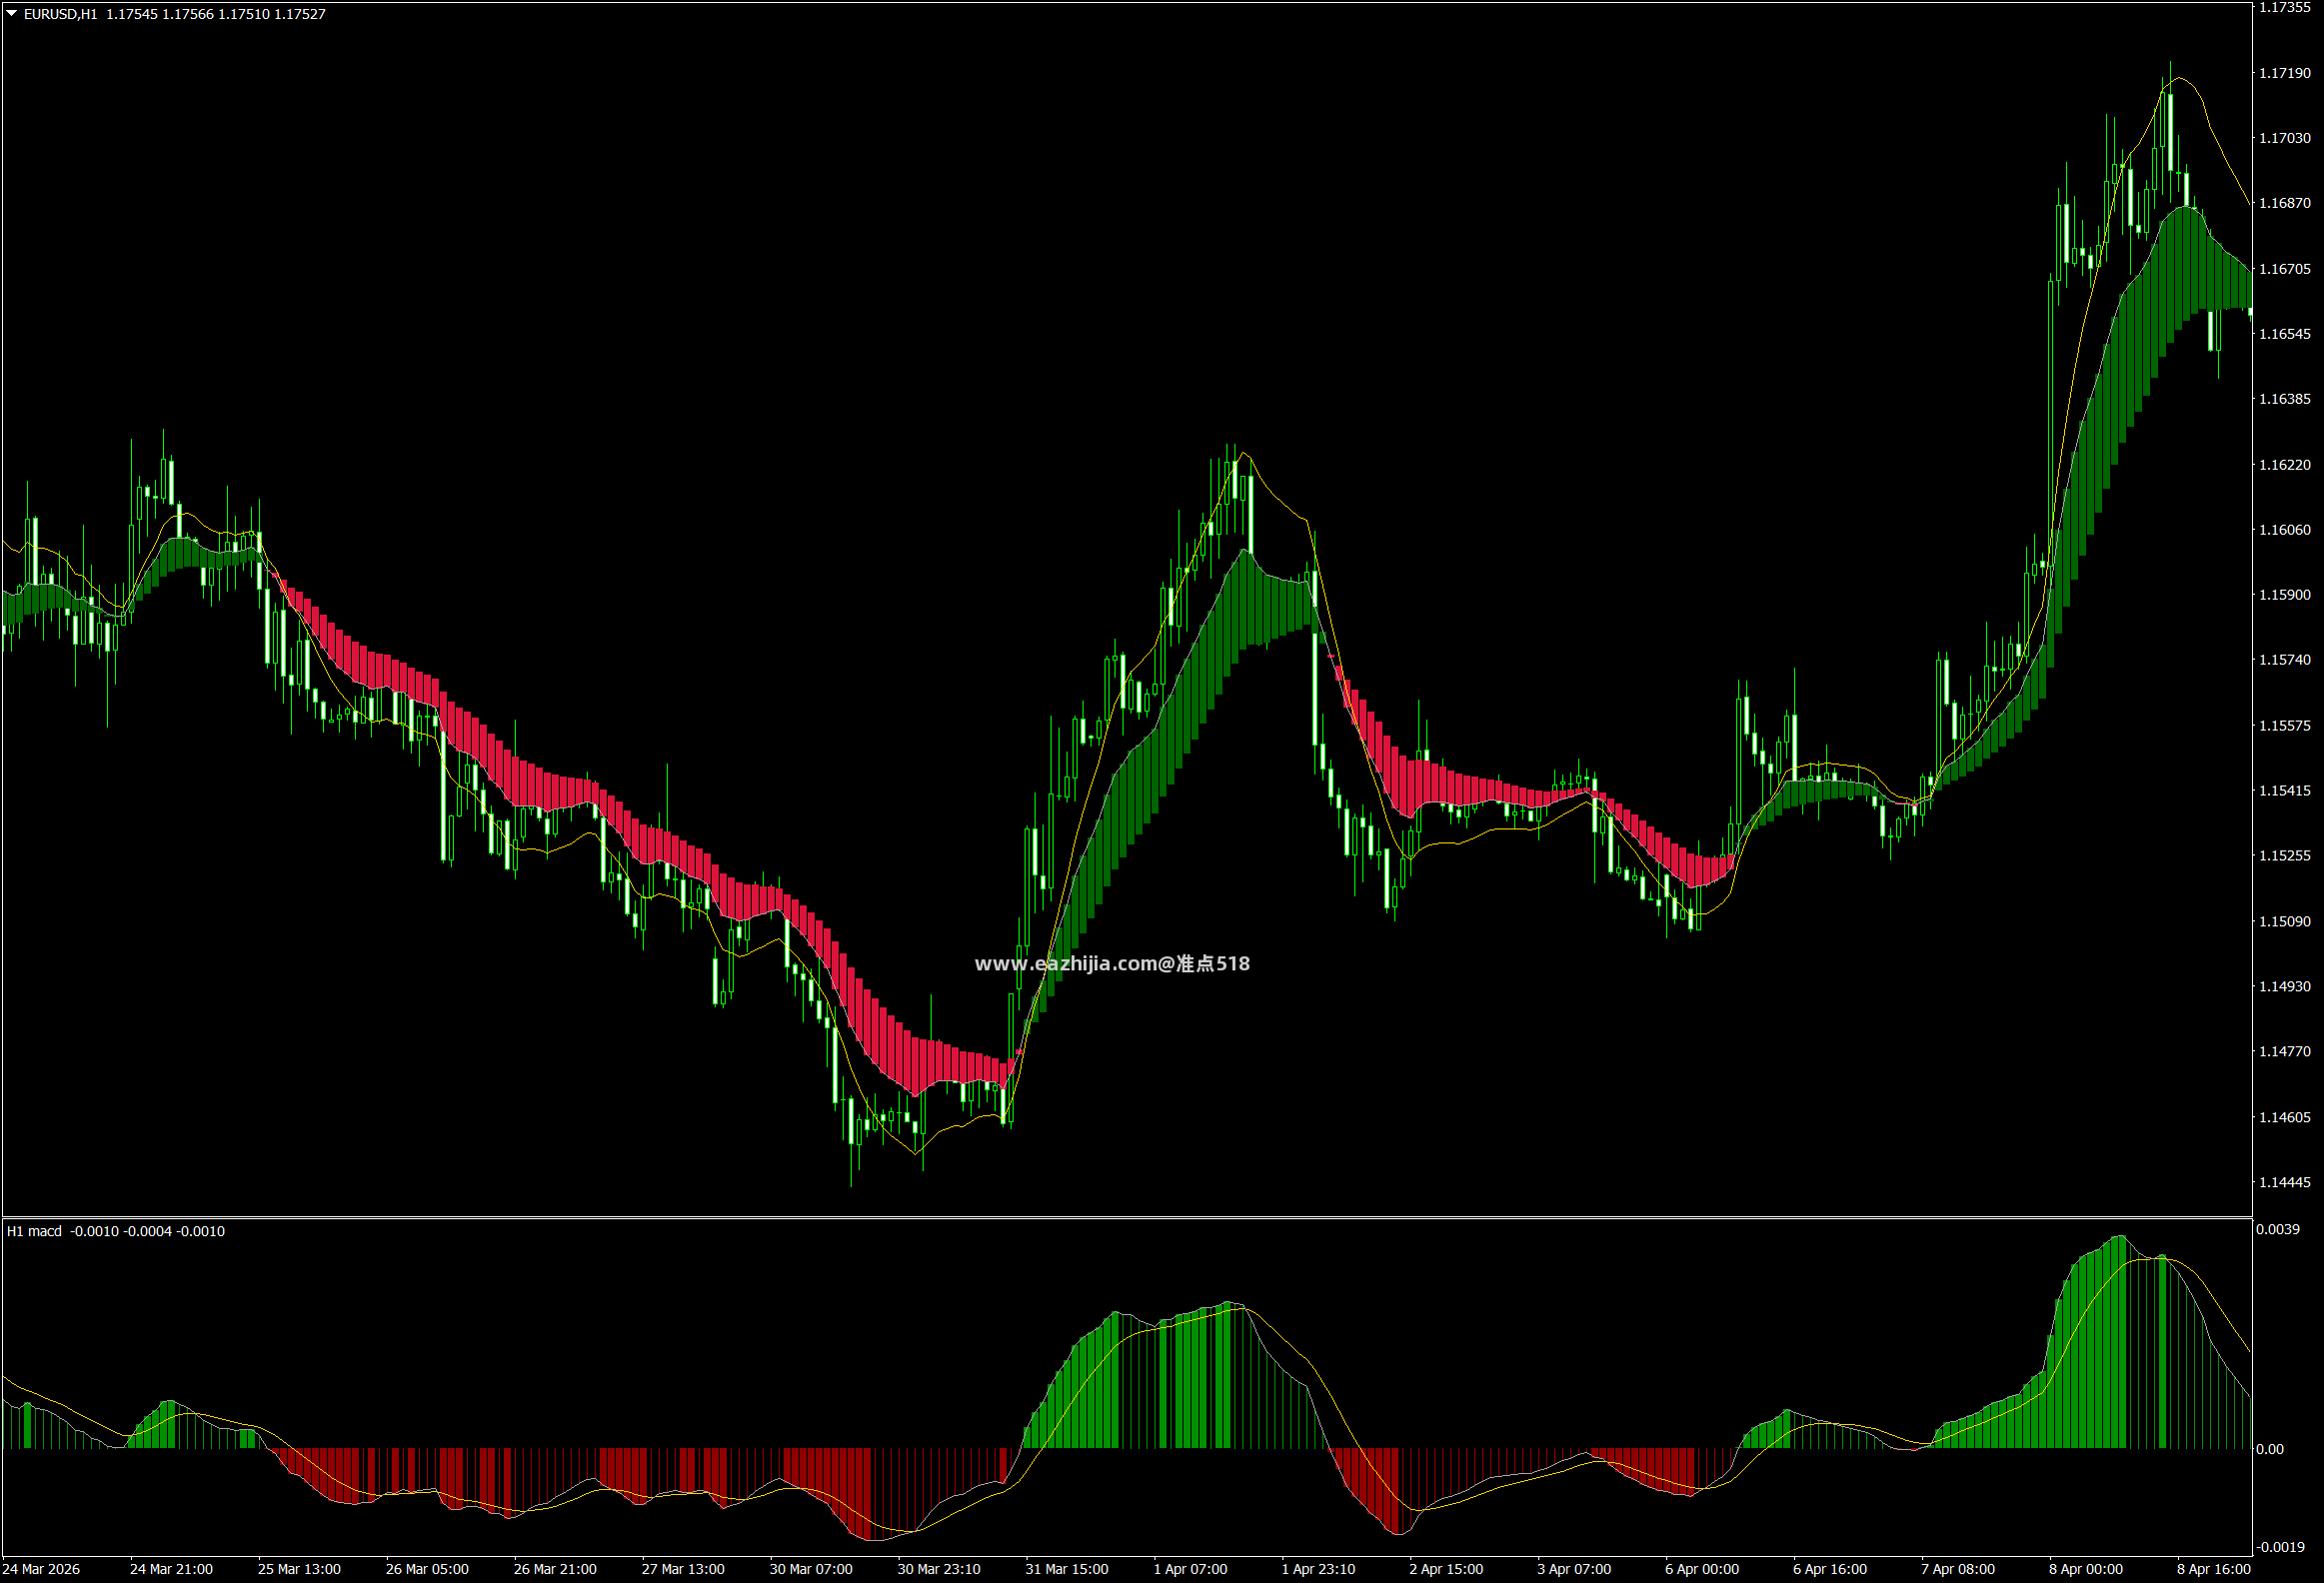Viewport: 2324px width, 1583px height.
Task: Select the 1.15090 price scale label
Action: point(2285,922)
